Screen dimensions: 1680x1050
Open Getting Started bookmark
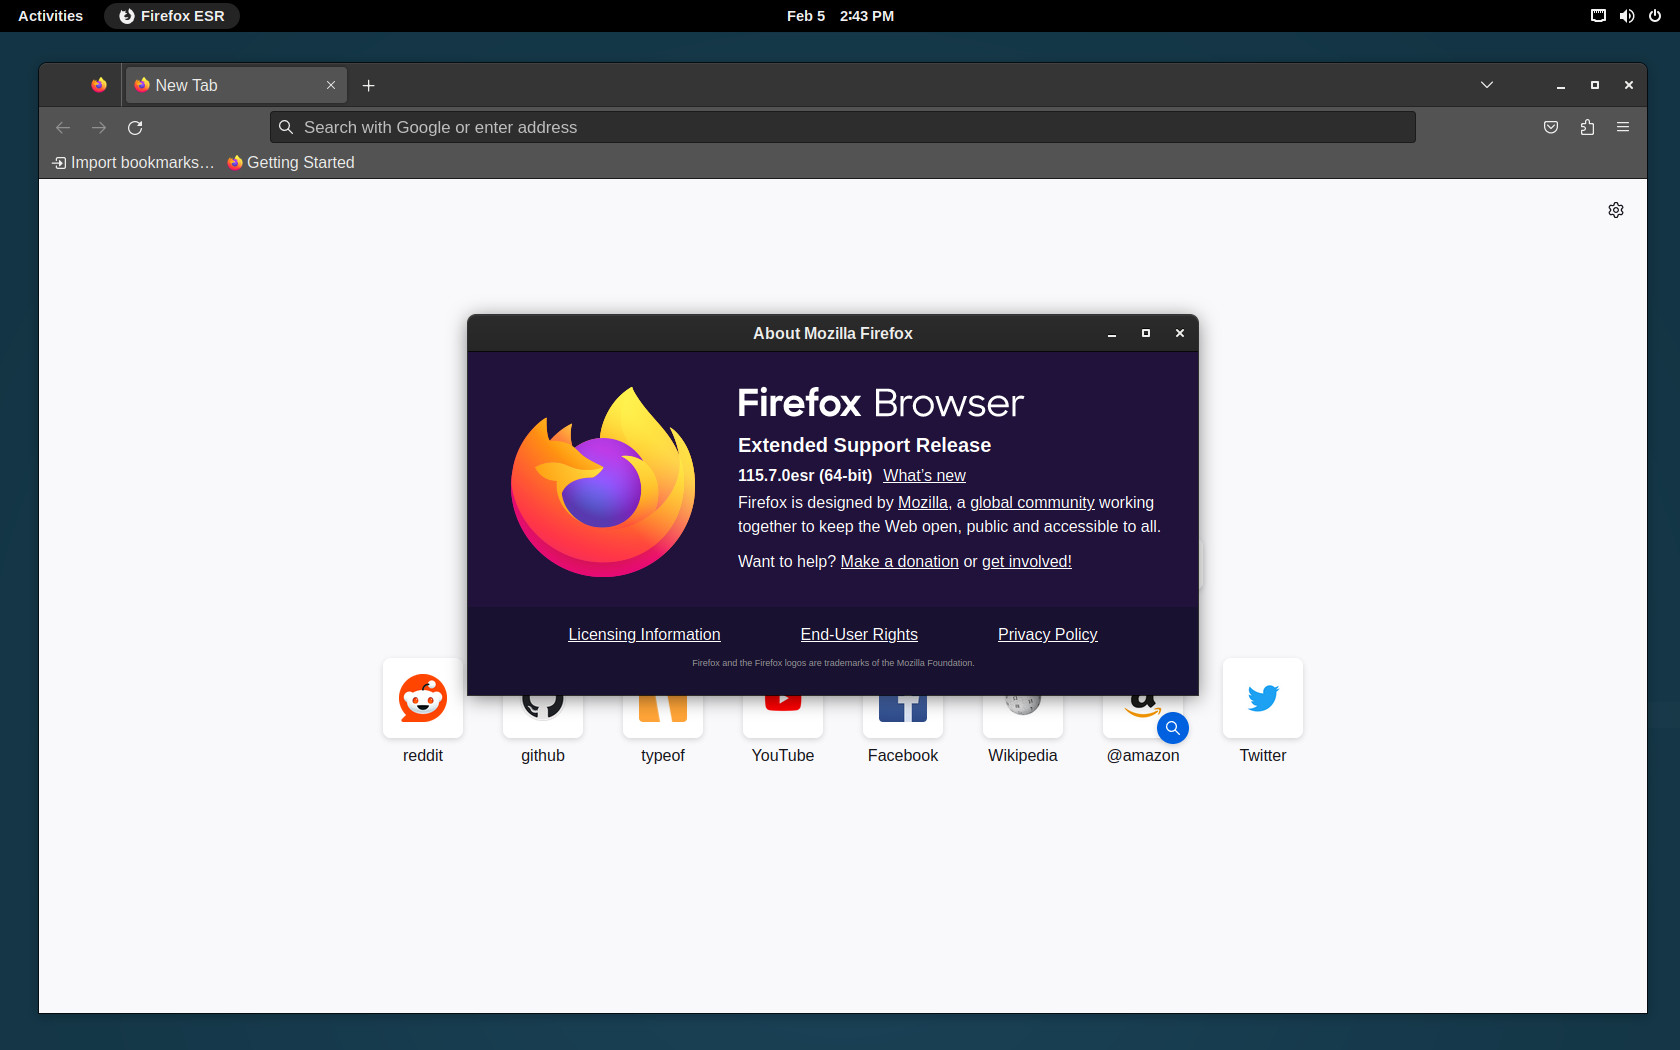pyautogui.click(x=291, y=162)
